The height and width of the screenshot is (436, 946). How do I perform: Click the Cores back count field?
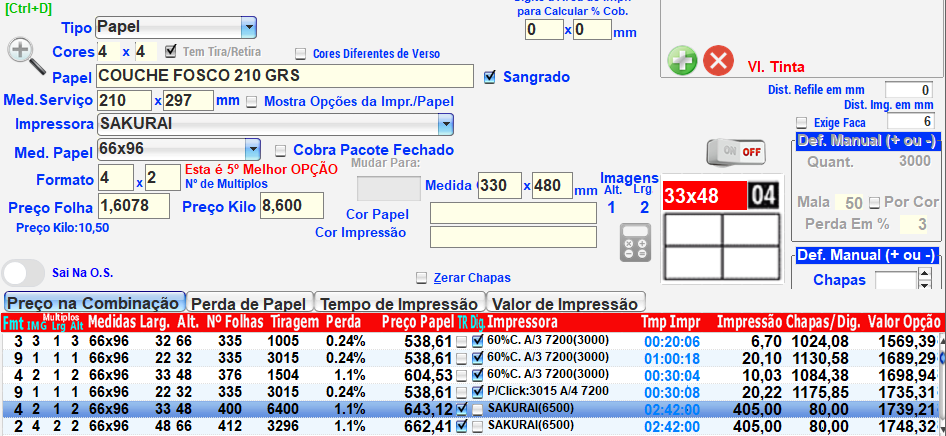click(146, 52)
